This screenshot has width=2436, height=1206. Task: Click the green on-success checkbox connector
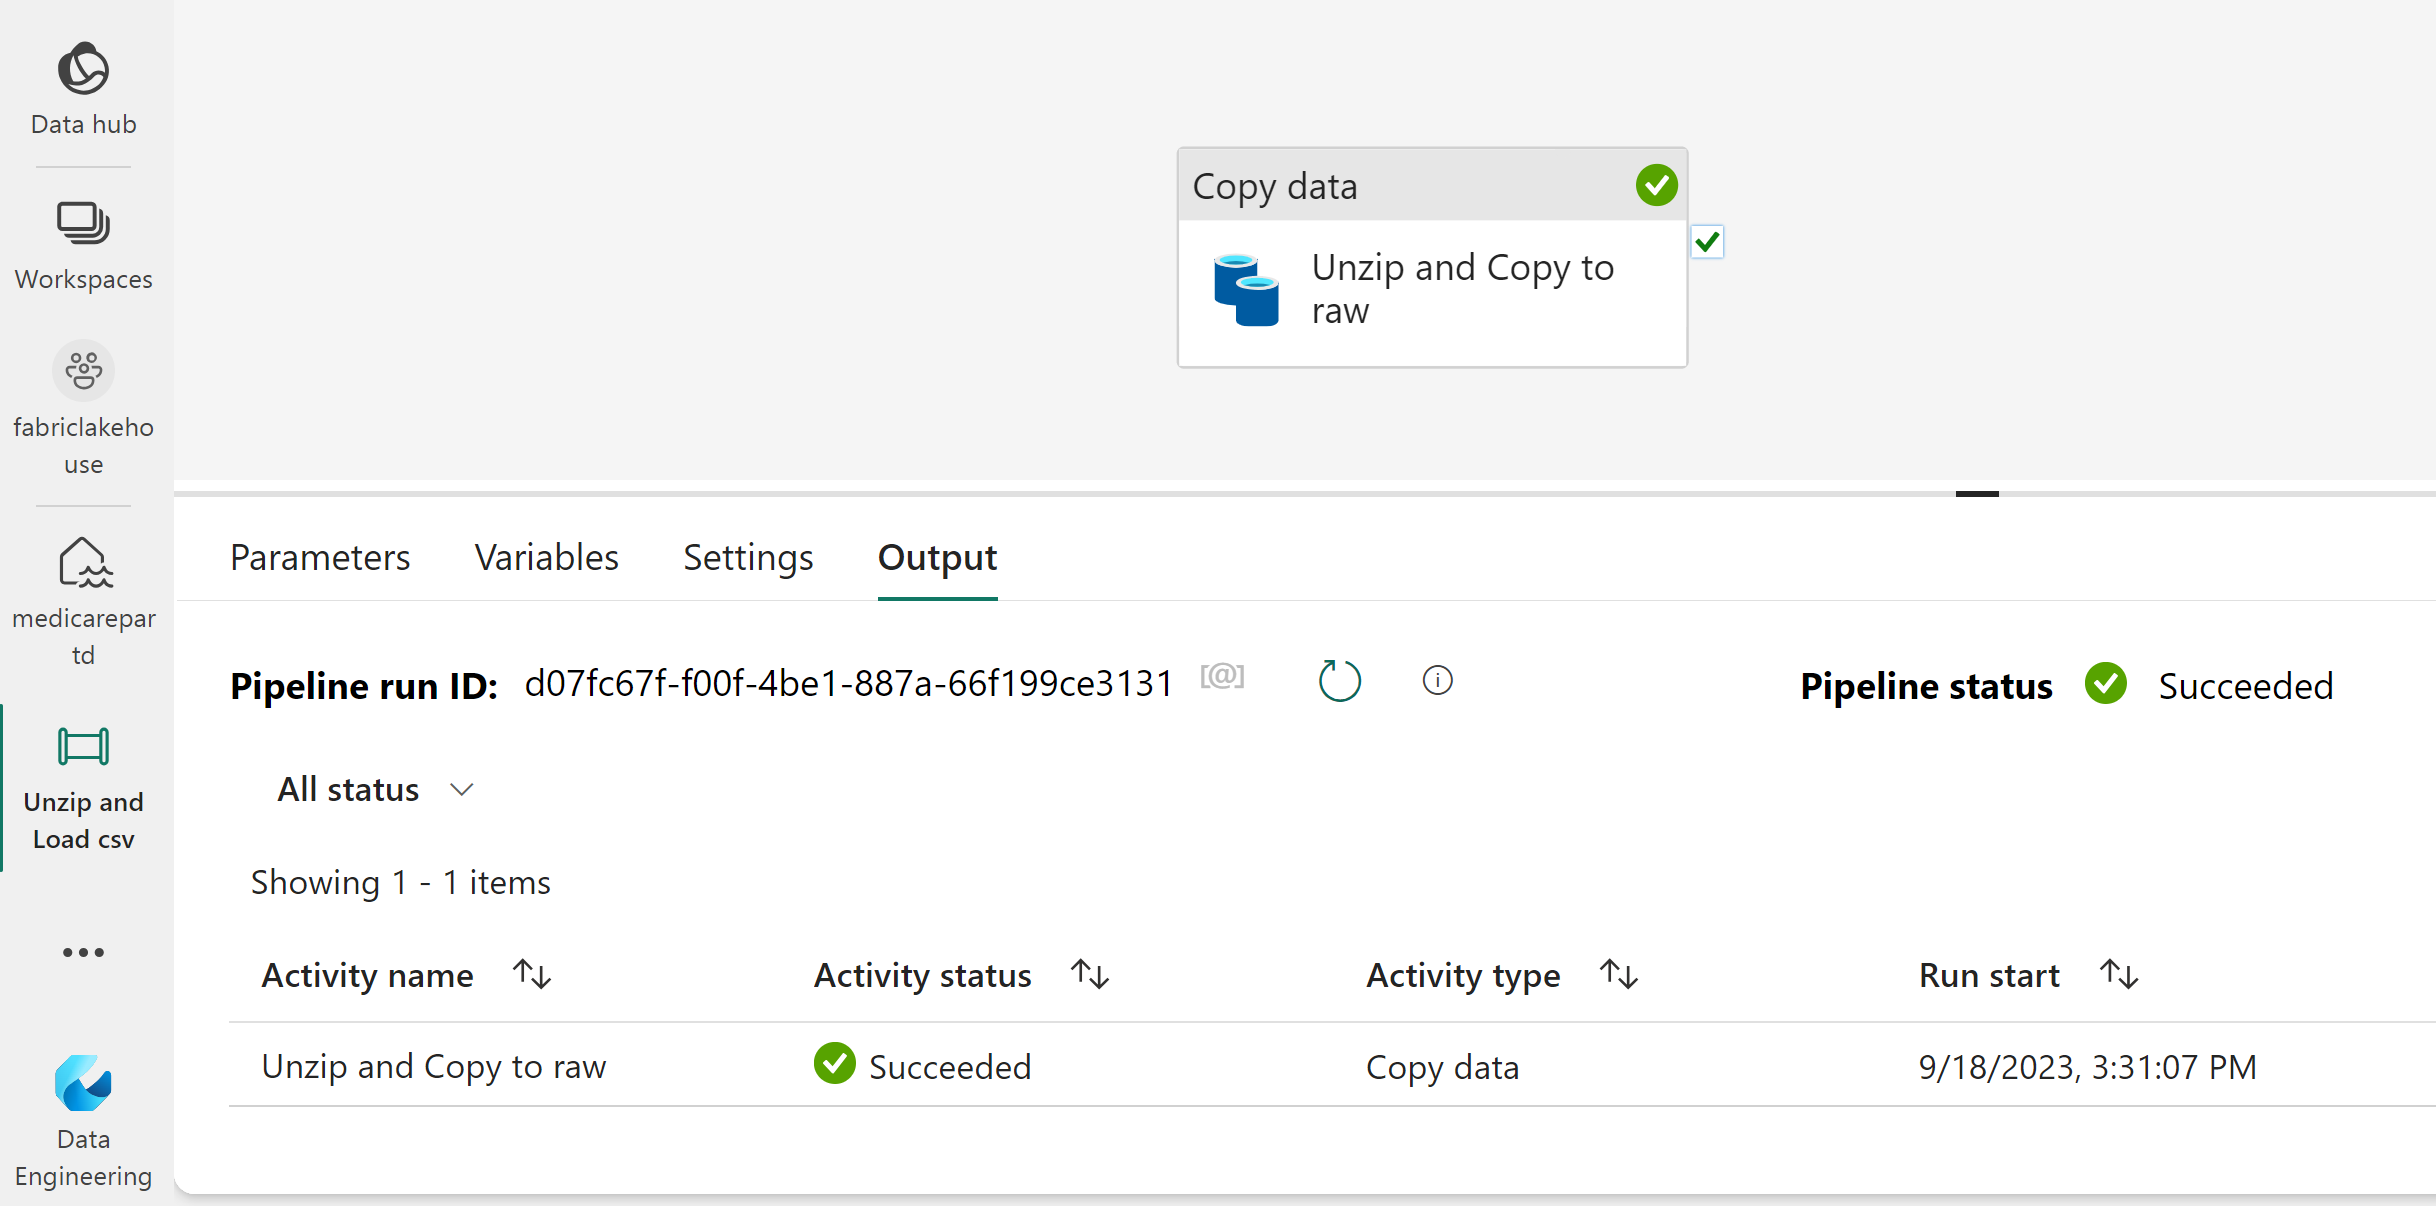tap(1707, 242)
